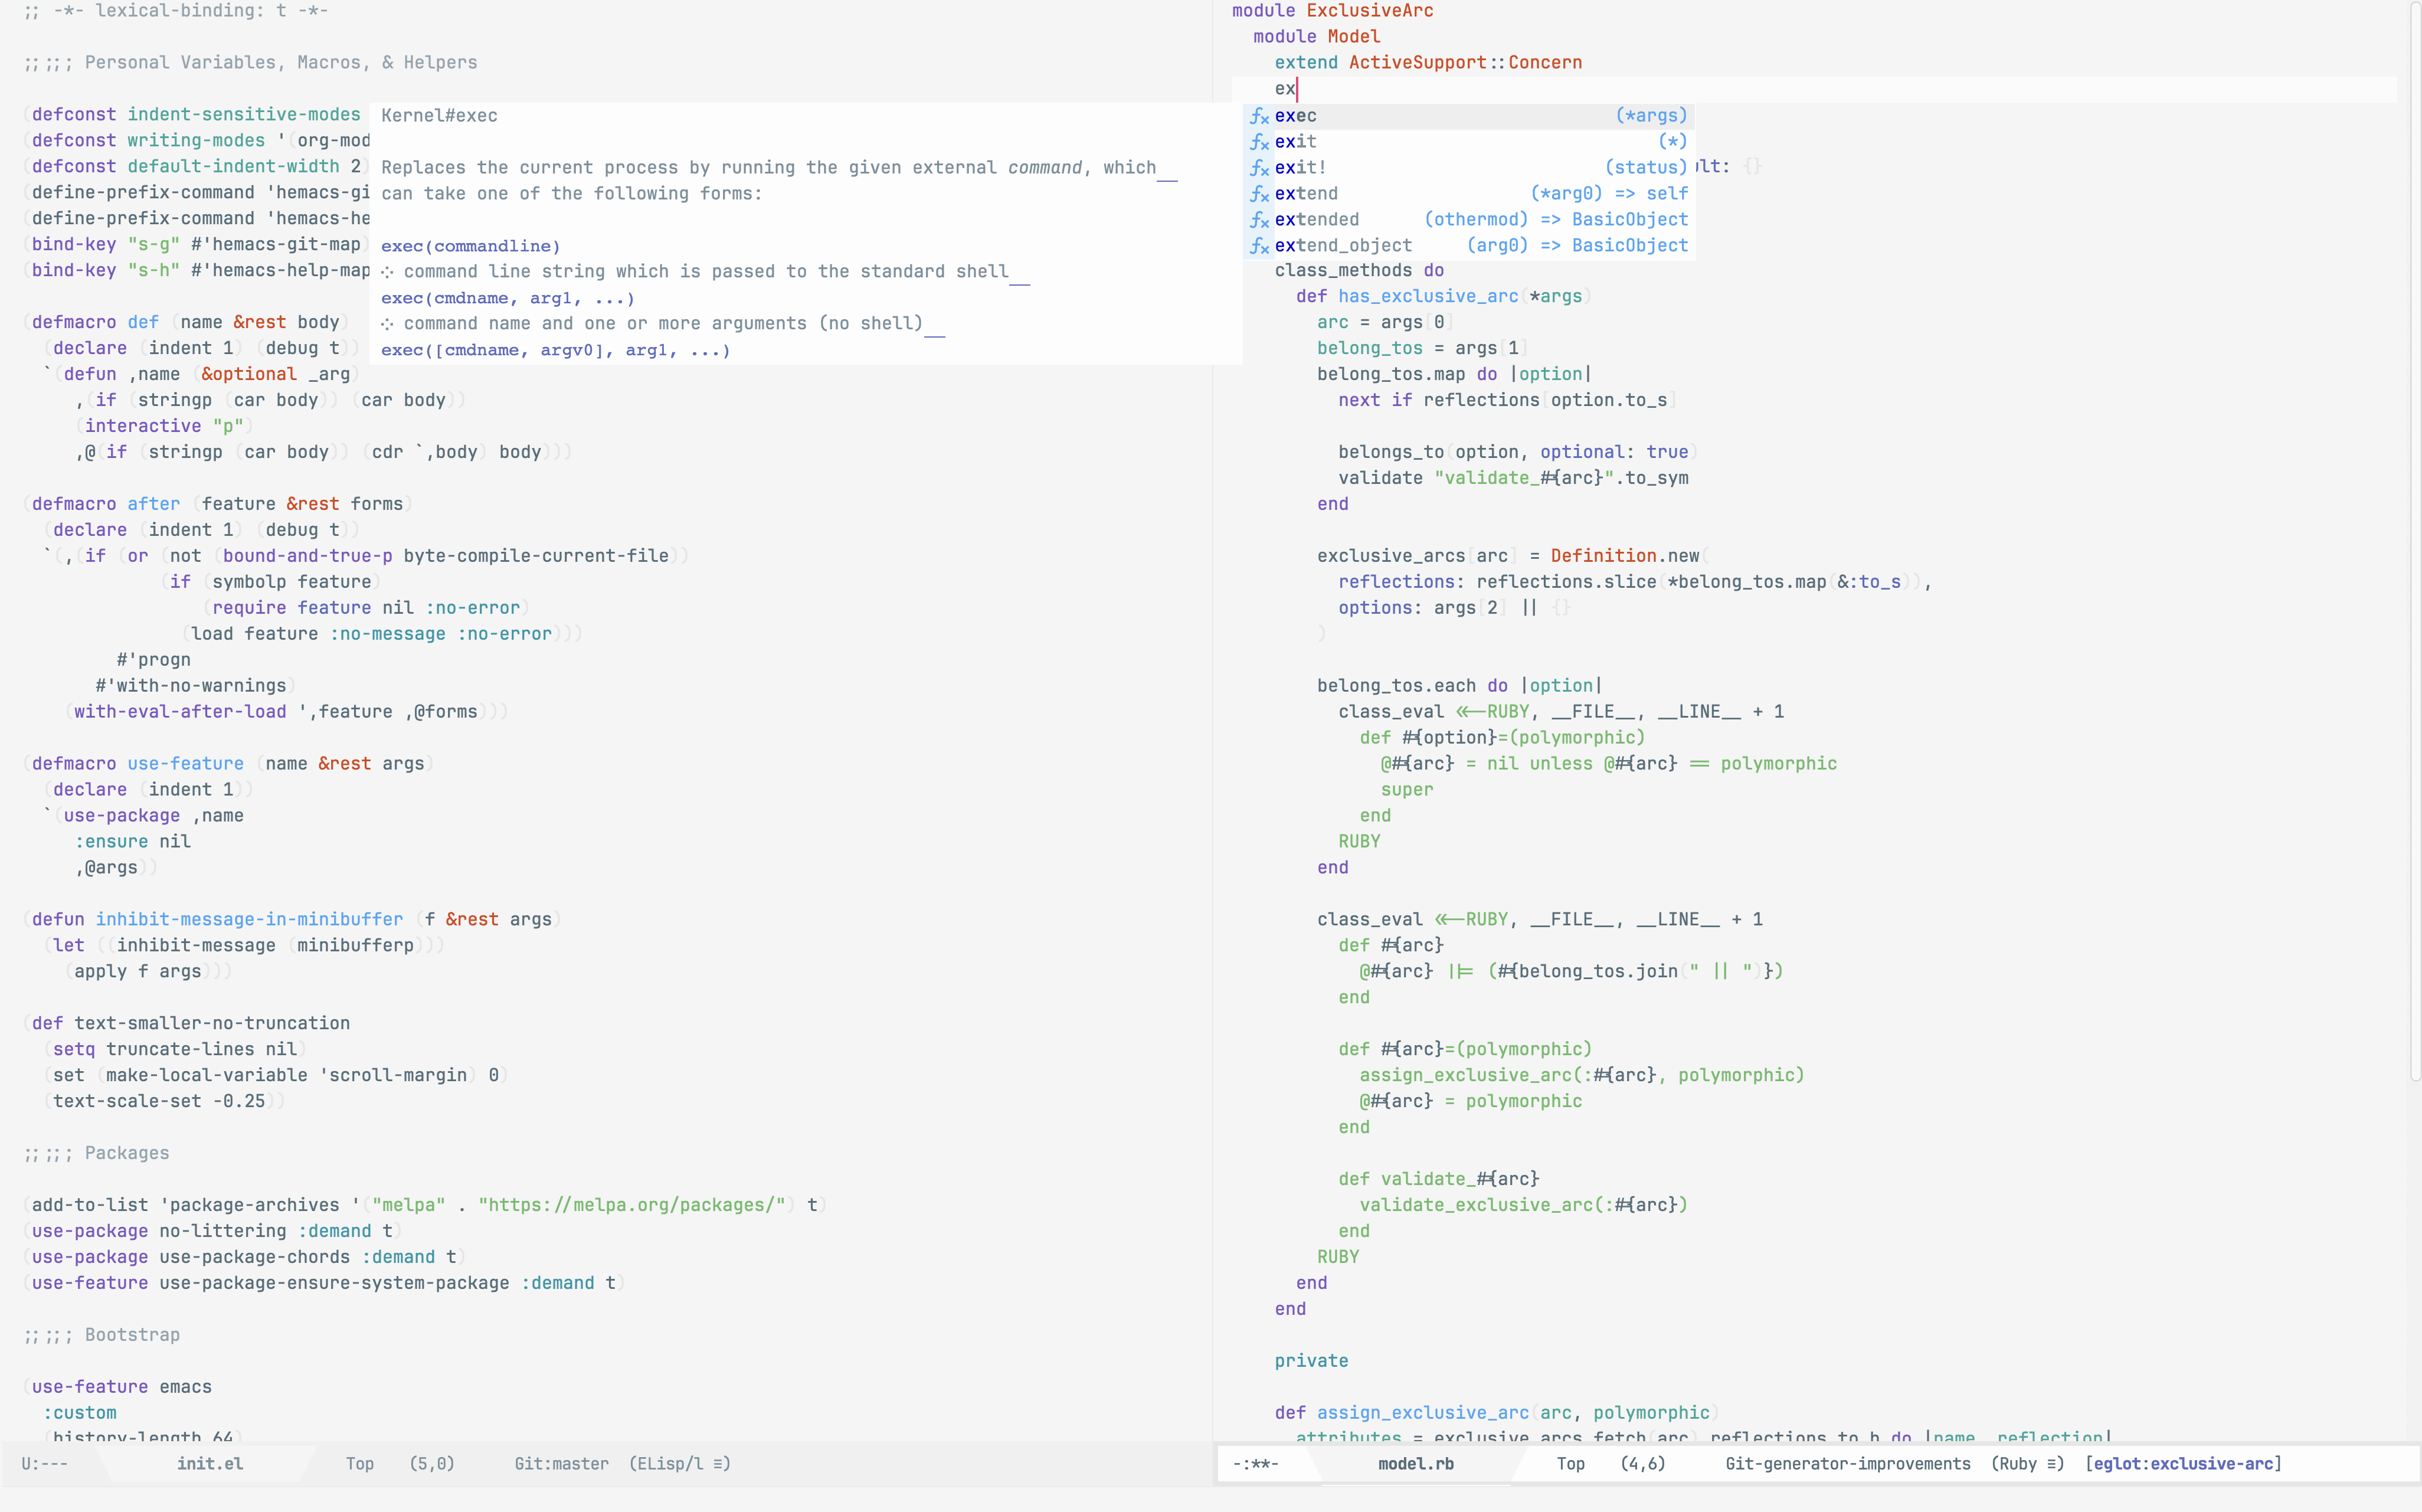Click the Git:master branch indicator
The image size is (2422, 1512).
[561, 1464]
